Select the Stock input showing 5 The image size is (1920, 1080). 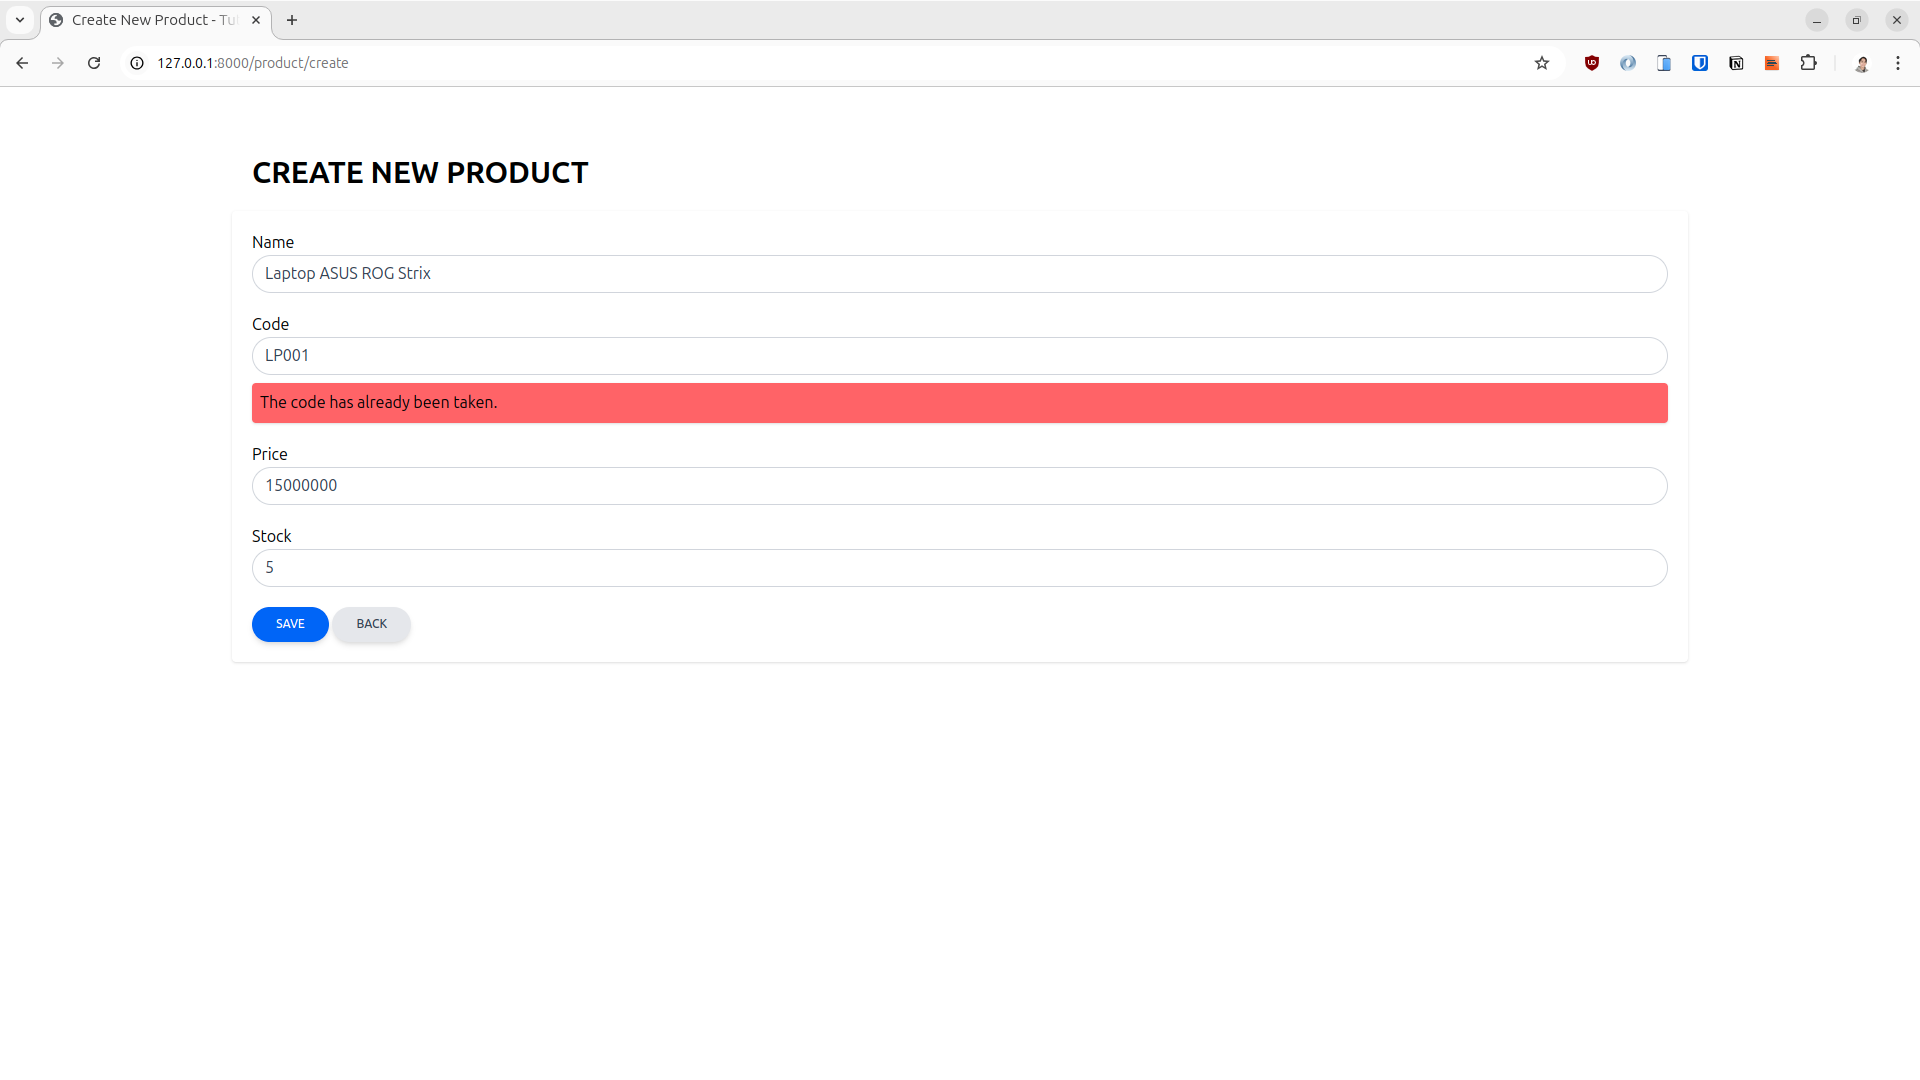coord(959,567)
